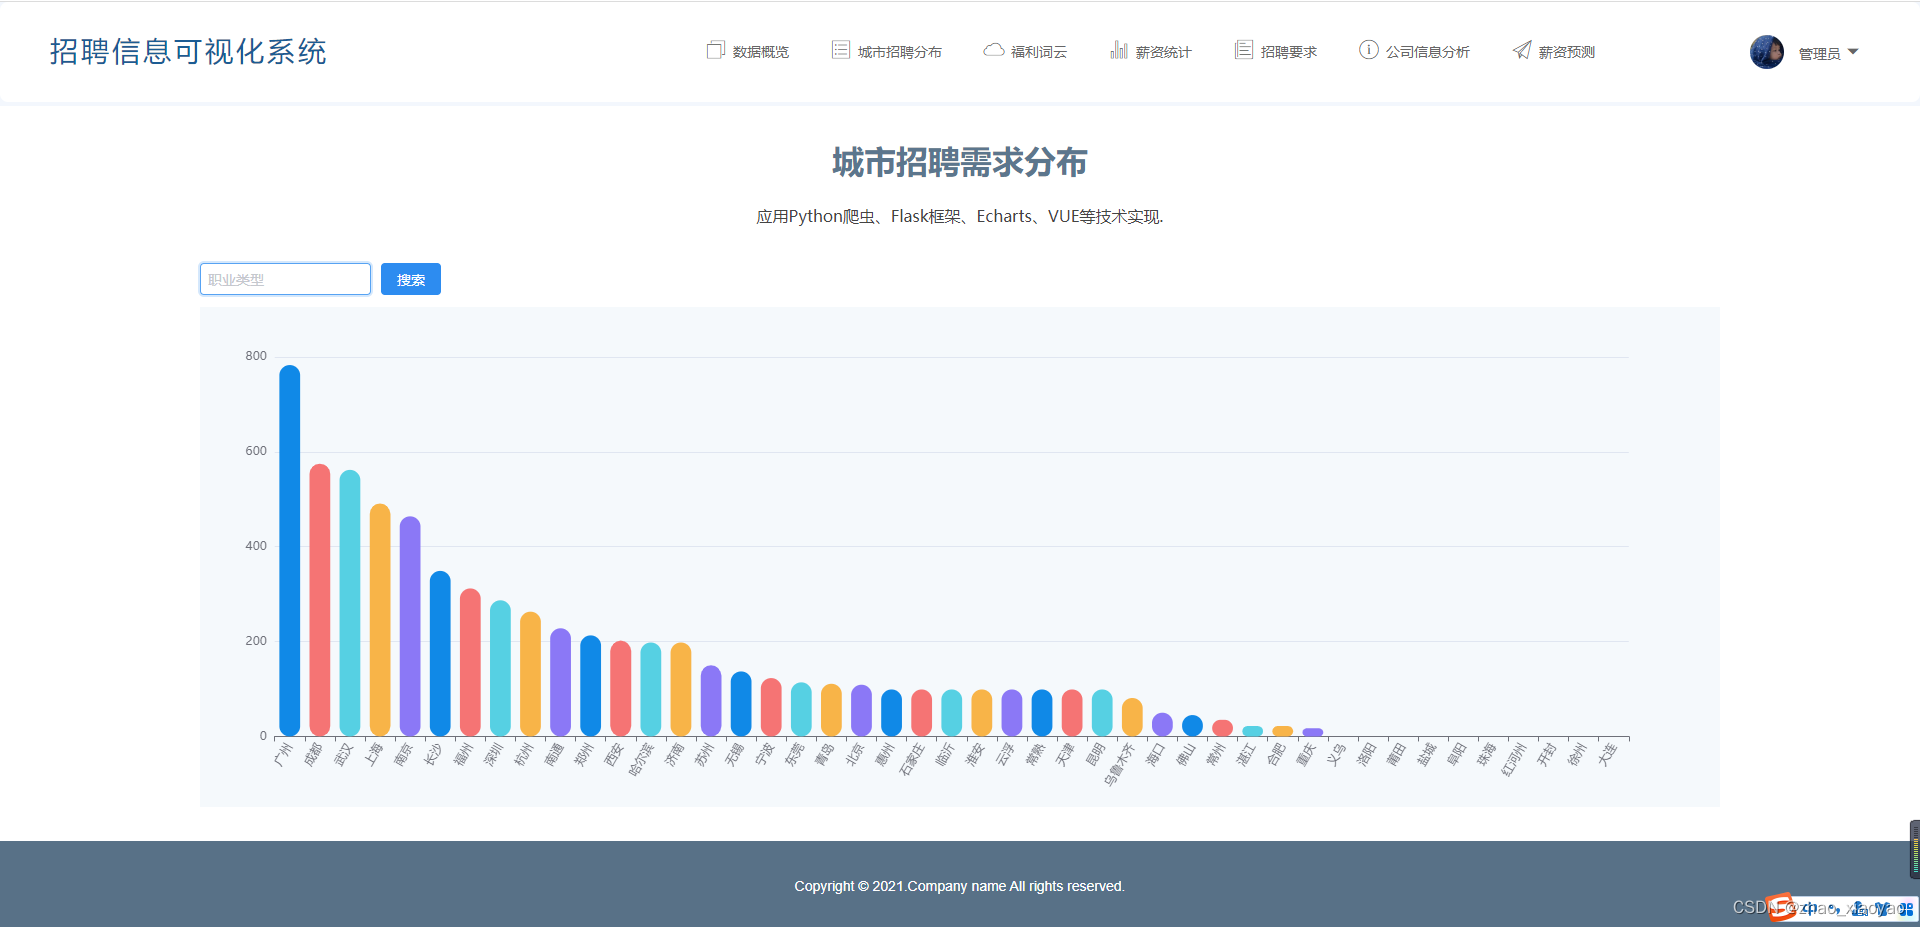Select the purple 北京 bar
Screen dimensions: 1920x927
click(861, 710)
